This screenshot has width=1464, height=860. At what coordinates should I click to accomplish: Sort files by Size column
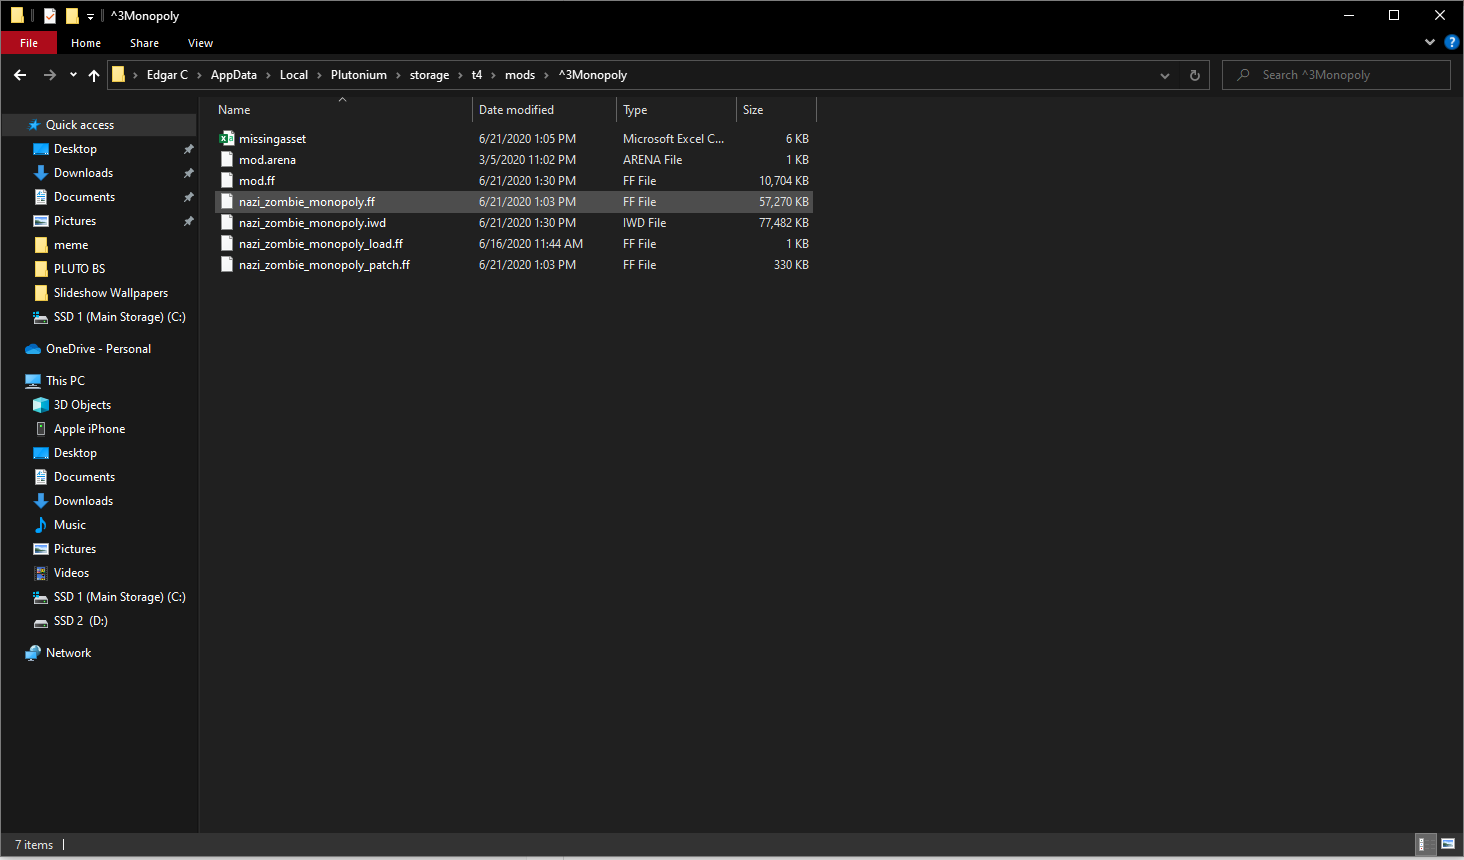tap(776, 110)
